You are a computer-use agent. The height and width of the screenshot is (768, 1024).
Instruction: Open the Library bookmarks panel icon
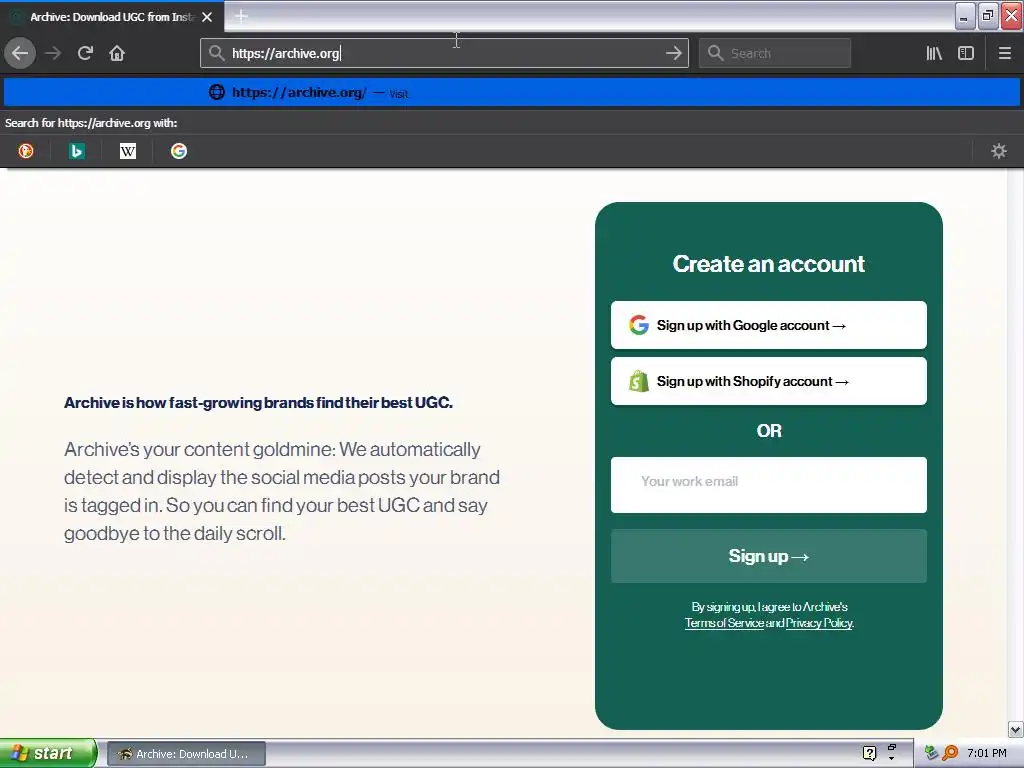coord(934,53)
